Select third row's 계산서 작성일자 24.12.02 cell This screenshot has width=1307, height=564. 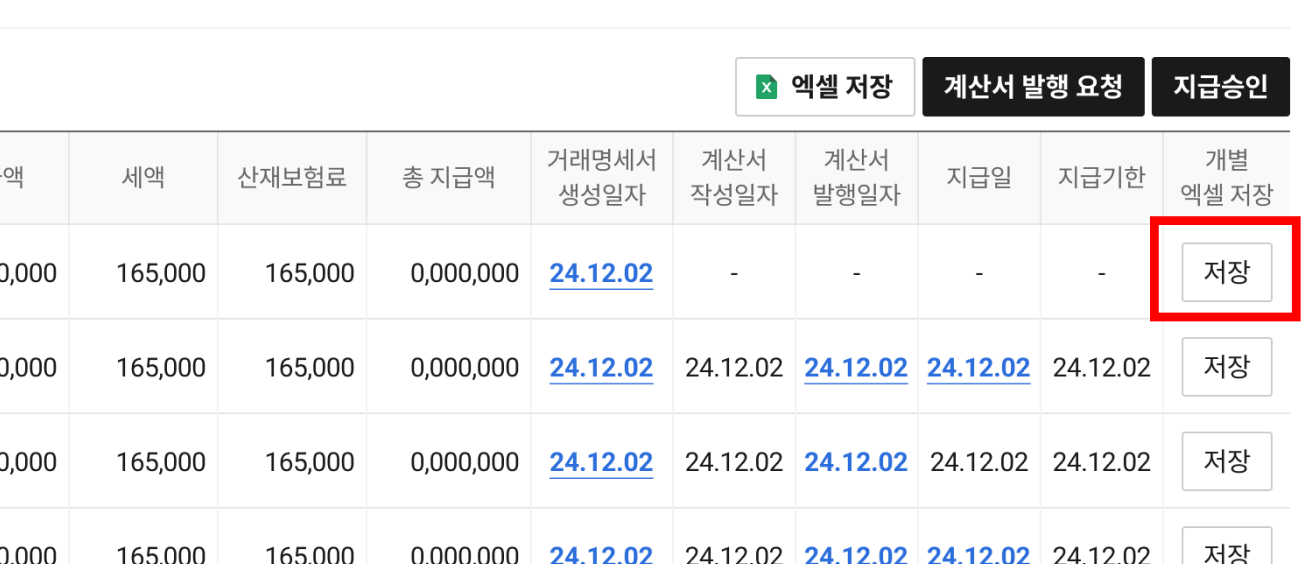coord(734,463)
